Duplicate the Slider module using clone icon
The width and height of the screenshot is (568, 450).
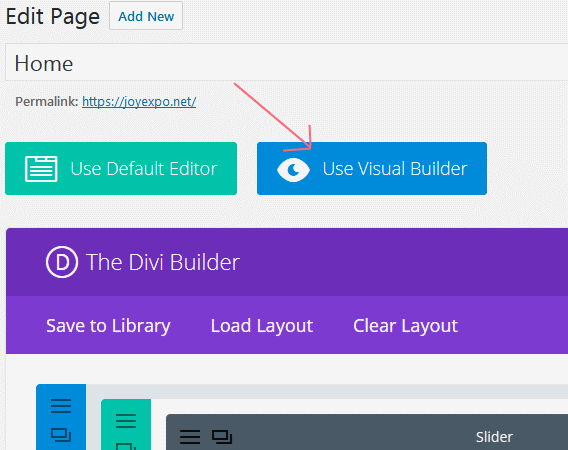[x=222, y=437]
